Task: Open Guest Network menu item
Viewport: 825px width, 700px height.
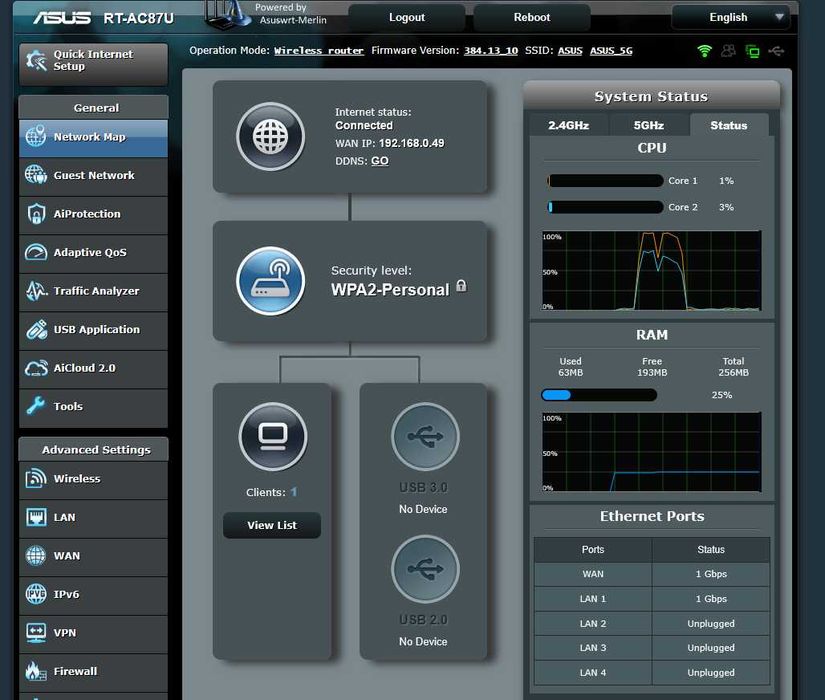Action: tap(94, 175)
